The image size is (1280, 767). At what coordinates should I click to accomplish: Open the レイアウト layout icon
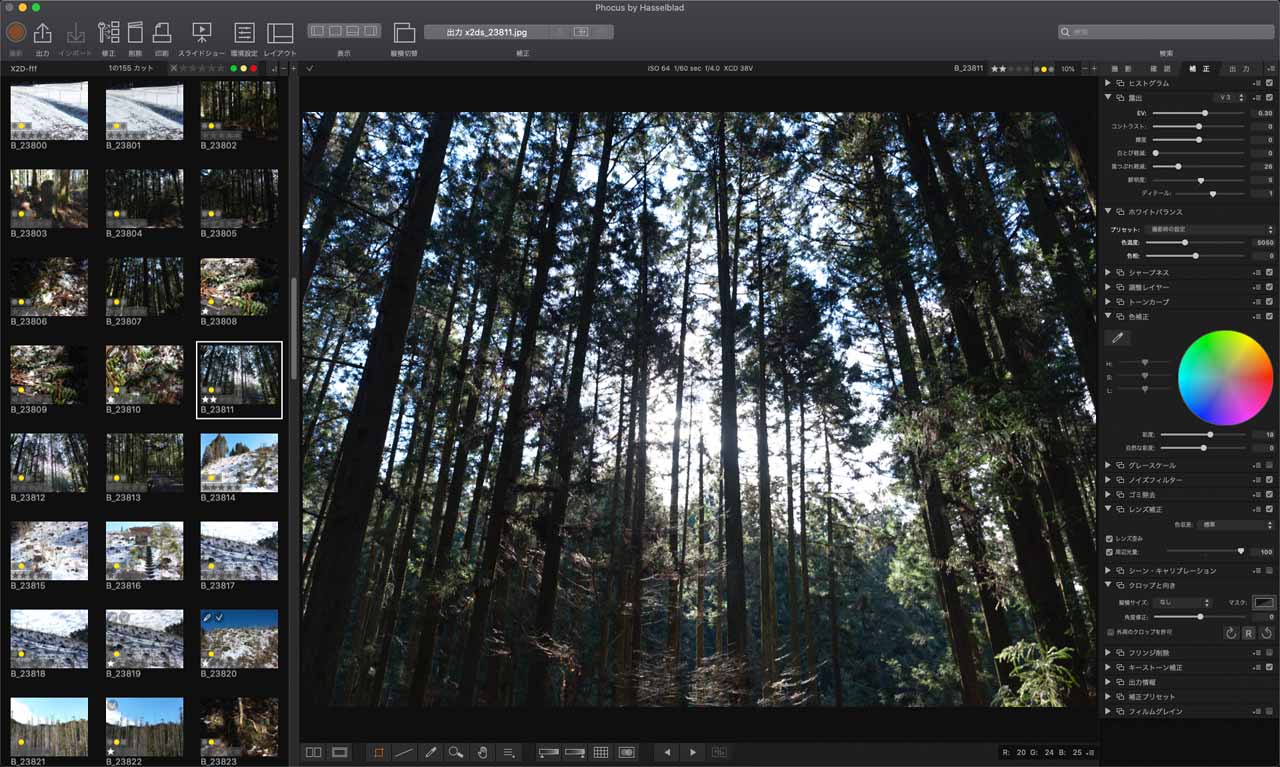tap(279, 33)
